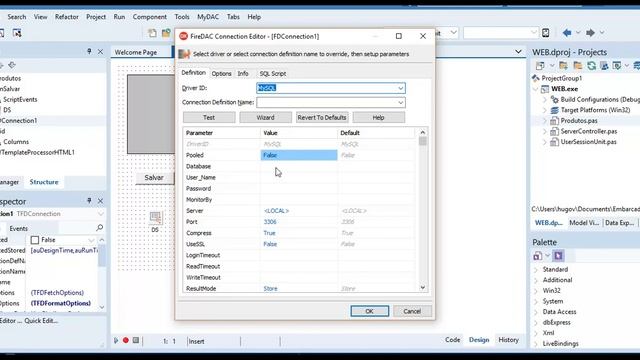Viewport: 640px width, 360px height.
Task: Click the second folder icon in Projects toolbar
Action: pos(578,65)
